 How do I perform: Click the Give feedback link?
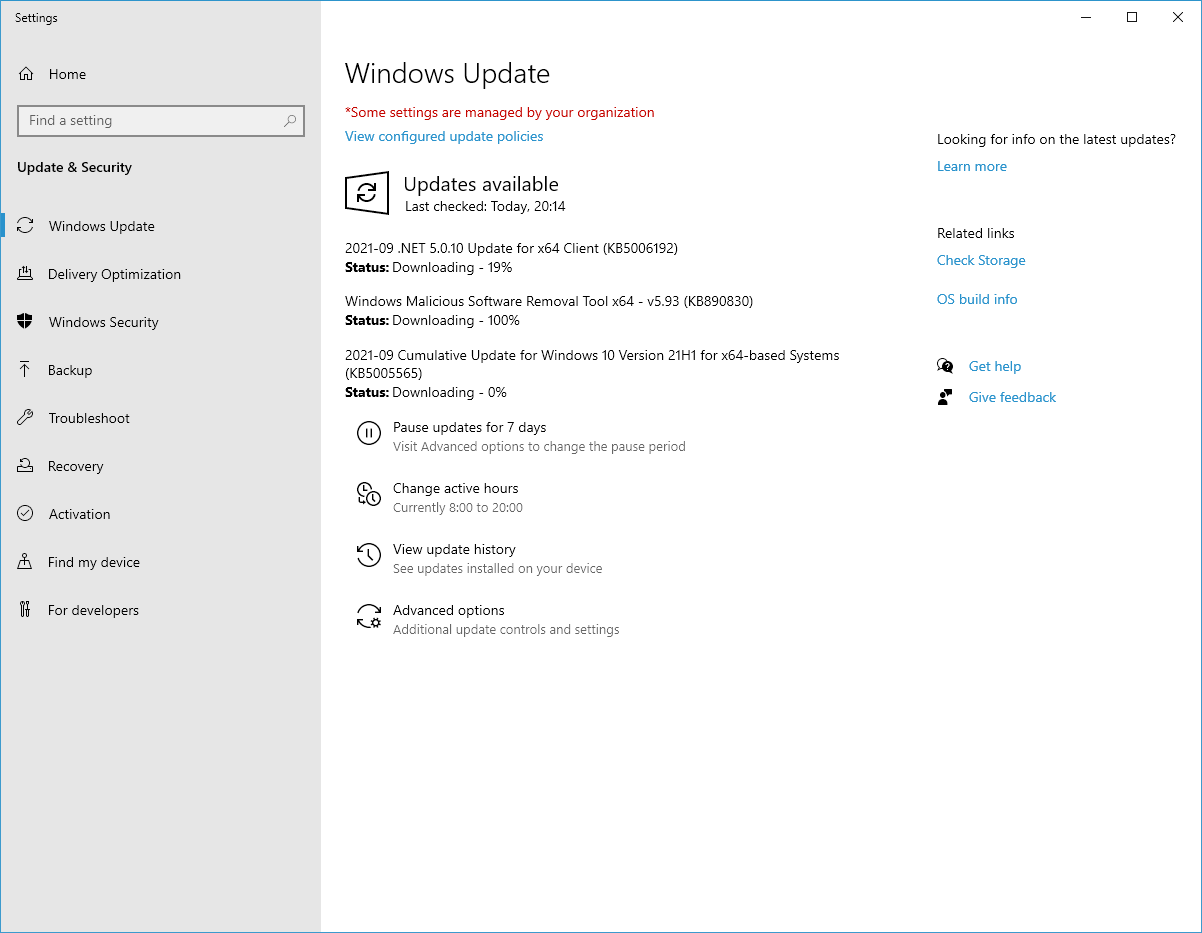1012,397
